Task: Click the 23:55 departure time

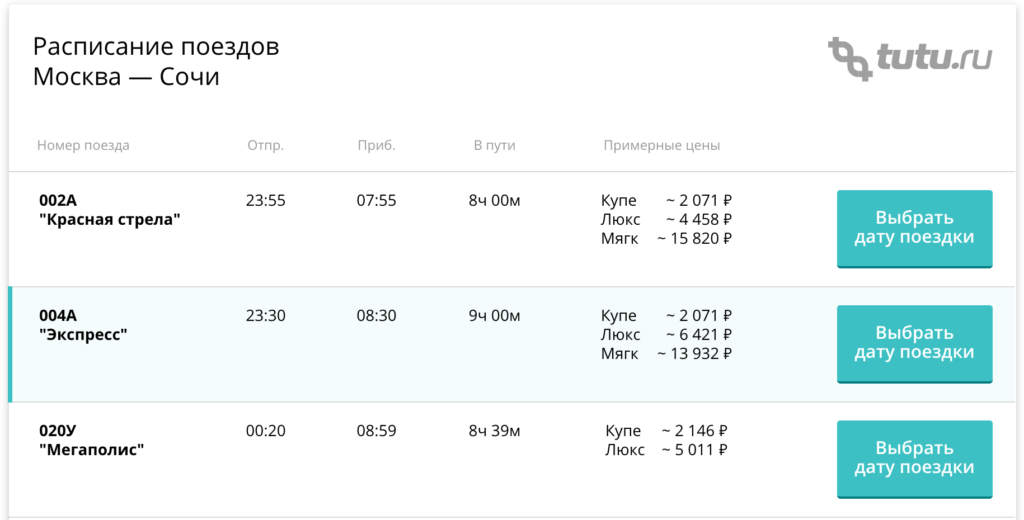Action: tap(265, 201)
